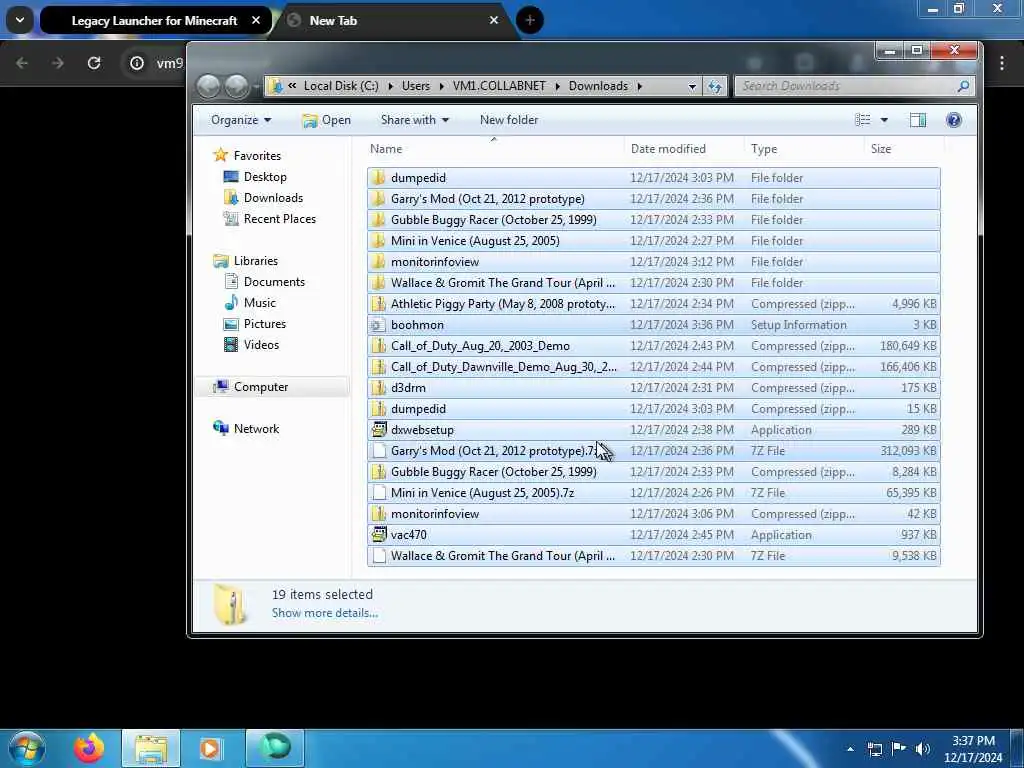Click the network tray icon
Viewport: 1024px width, 768px height.
(875, 749)
